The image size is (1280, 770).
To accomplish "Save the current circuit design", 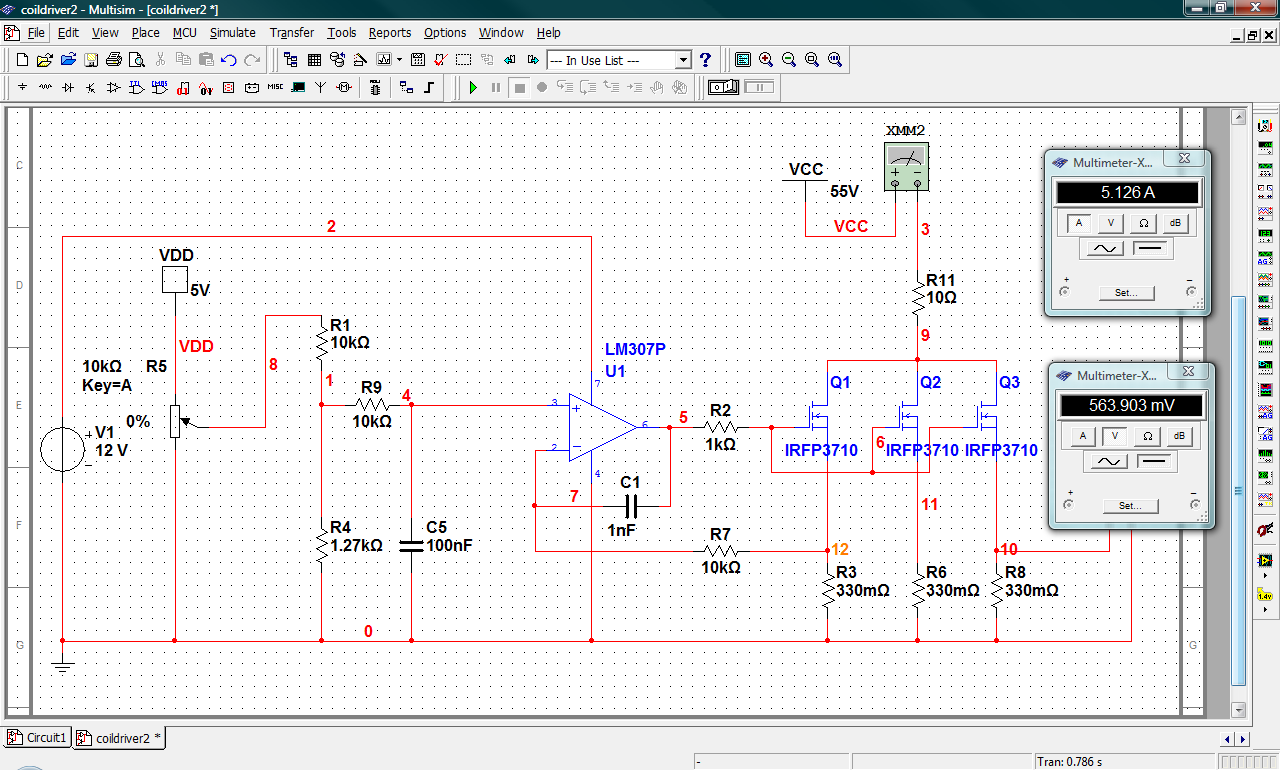I will pyautogui.click(x=91, y=60).
